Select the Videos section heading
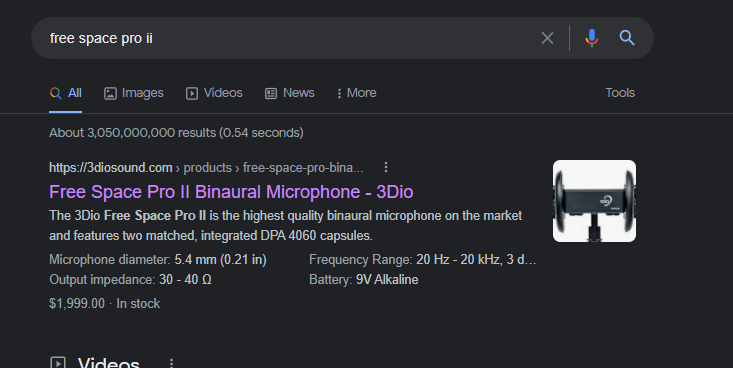733x368 pixels. click(x=108, y=362)
